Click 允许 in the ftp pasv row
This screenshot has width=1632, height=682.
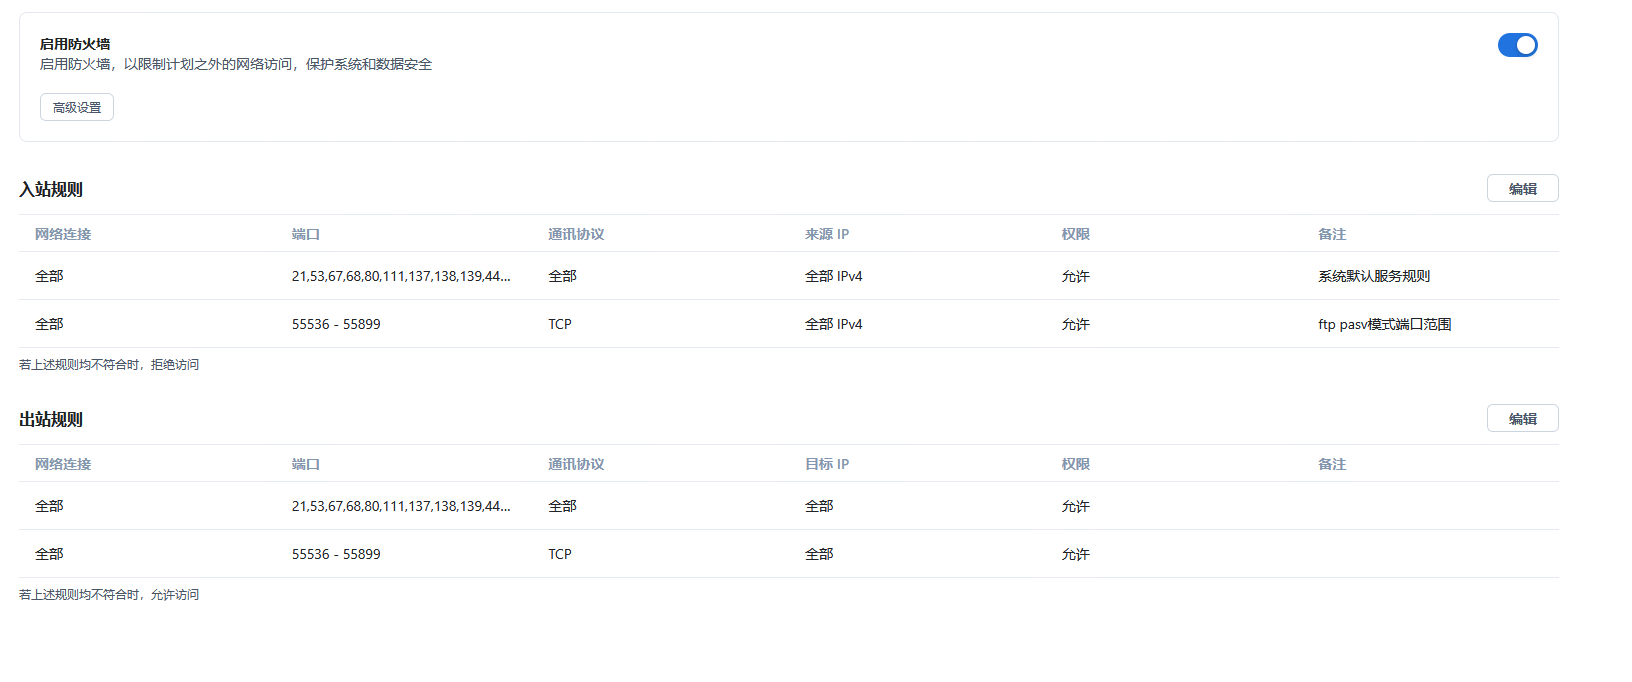pos(1075,324)
